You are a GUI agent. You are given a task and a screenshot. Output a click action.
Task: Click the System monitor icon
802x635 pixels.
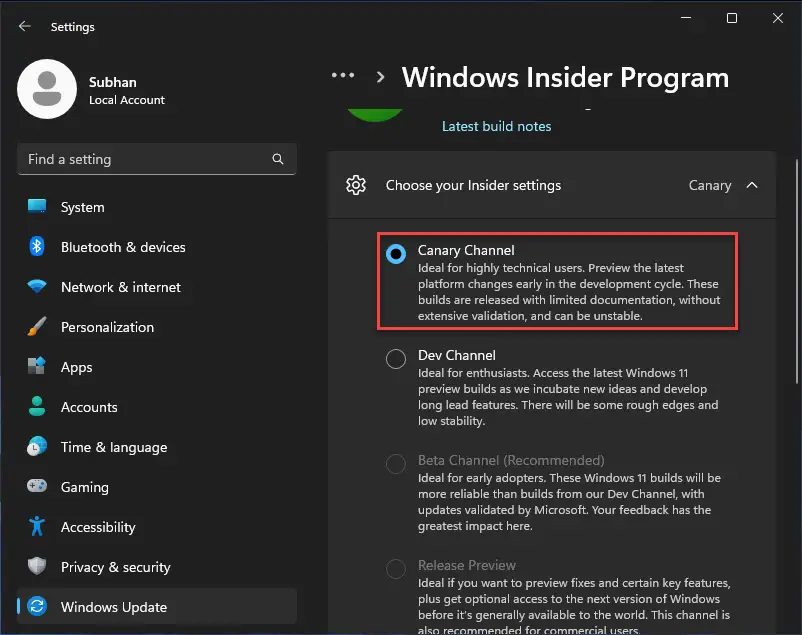point(37,206)
